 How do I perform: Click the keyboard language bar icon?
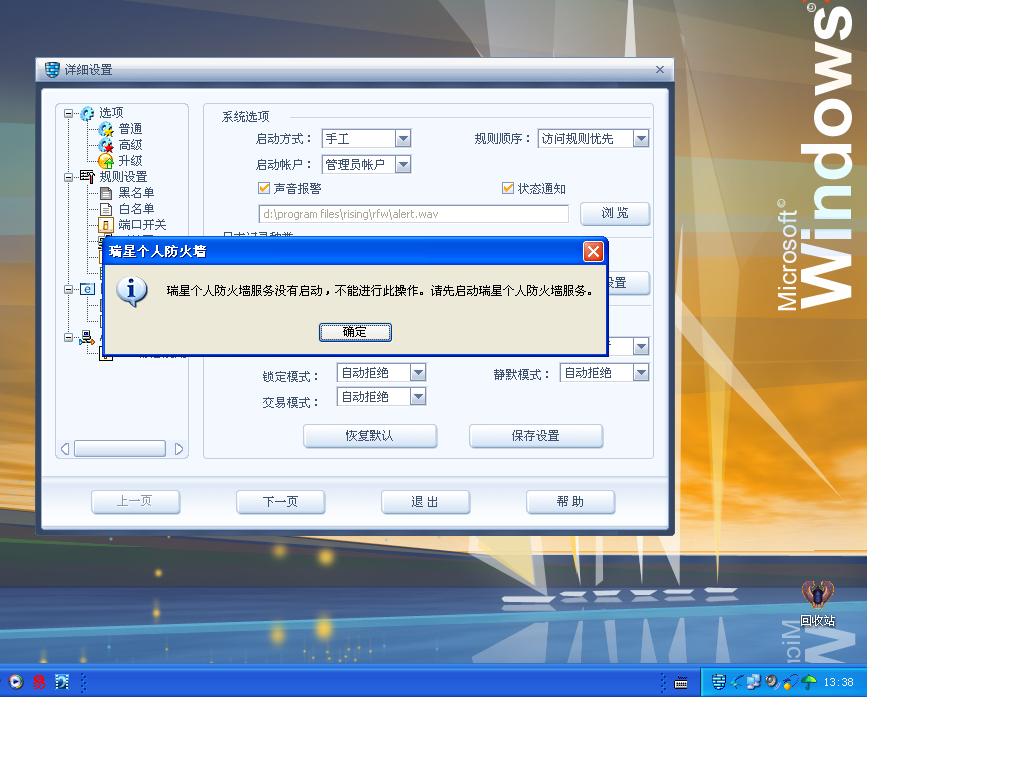(680, 682)
